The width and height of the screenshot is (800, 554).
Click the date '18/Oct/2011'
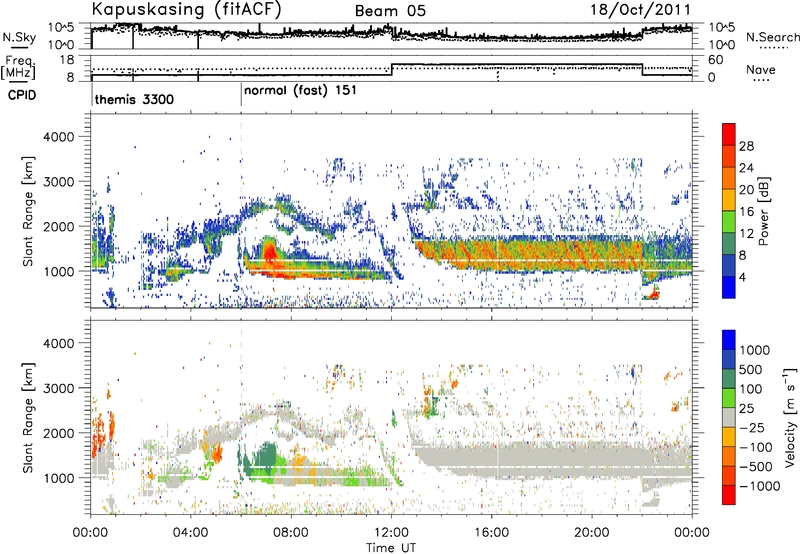pos(641,10)
